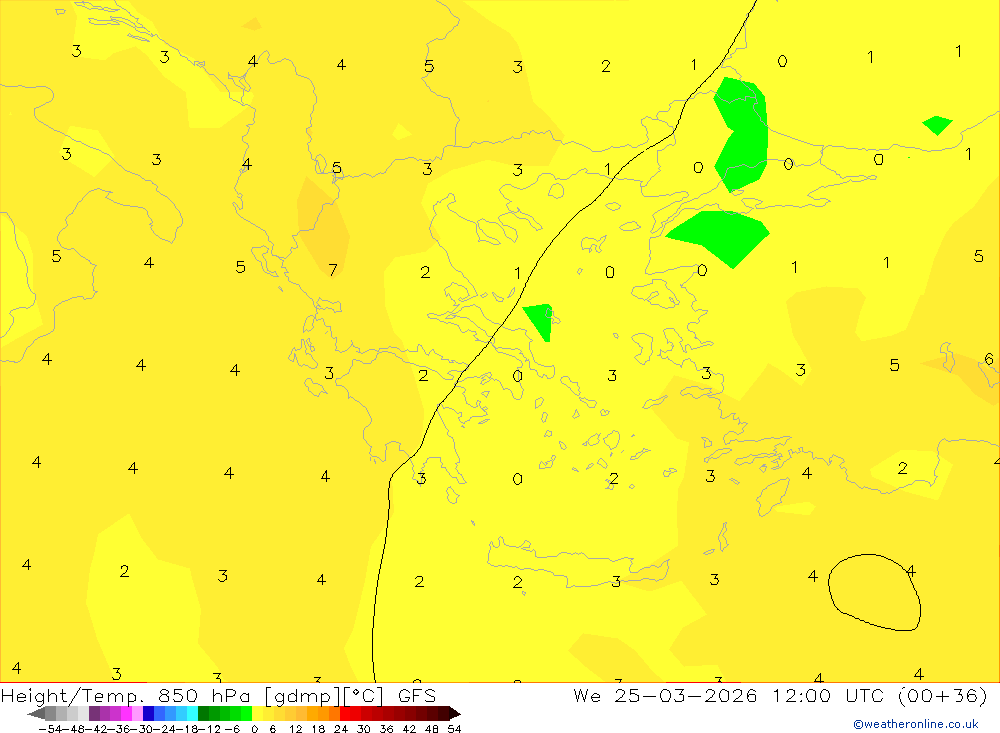Image resolution: width=1000 pixels, height=733 pixels.
Task: Open the weatheronline.co.uk copyright link
Action: coord(916,724)
